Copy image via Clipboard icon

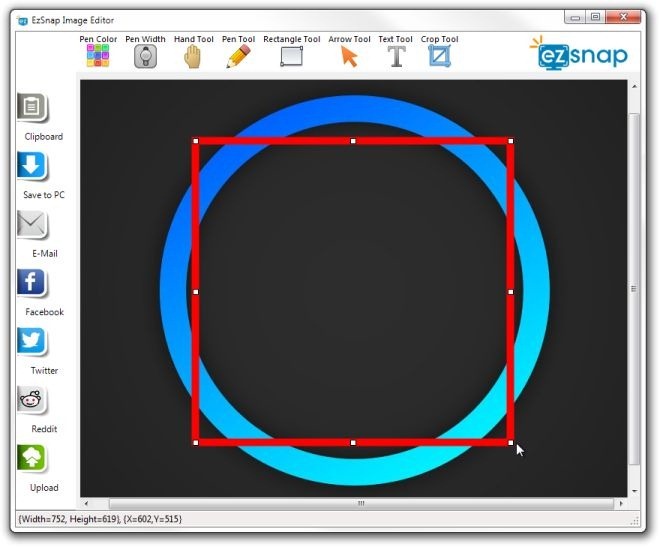click(x=32, y=108)
